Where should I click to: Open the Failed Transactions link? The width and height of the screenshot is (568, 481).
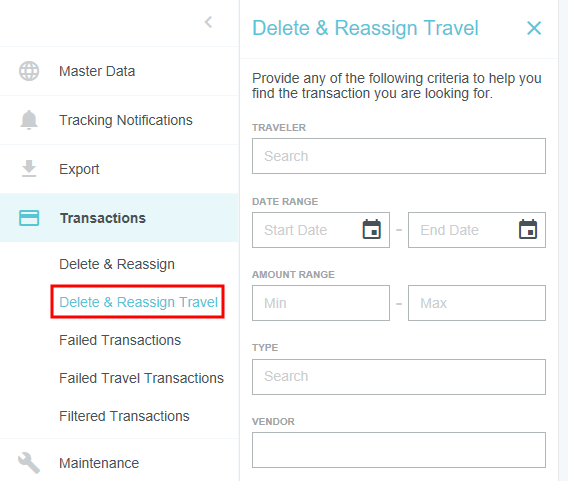pos(120,340)
